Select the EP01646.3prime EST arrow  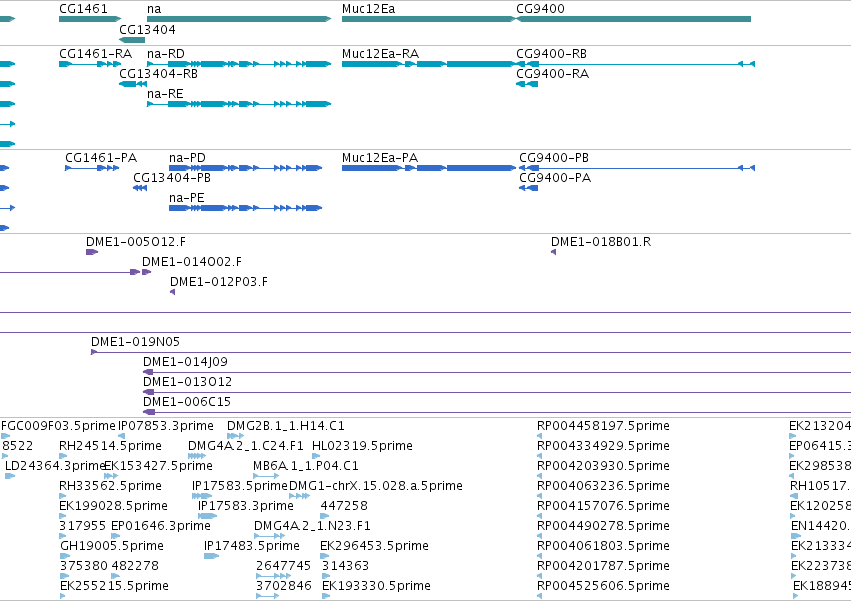click(115, 536)
